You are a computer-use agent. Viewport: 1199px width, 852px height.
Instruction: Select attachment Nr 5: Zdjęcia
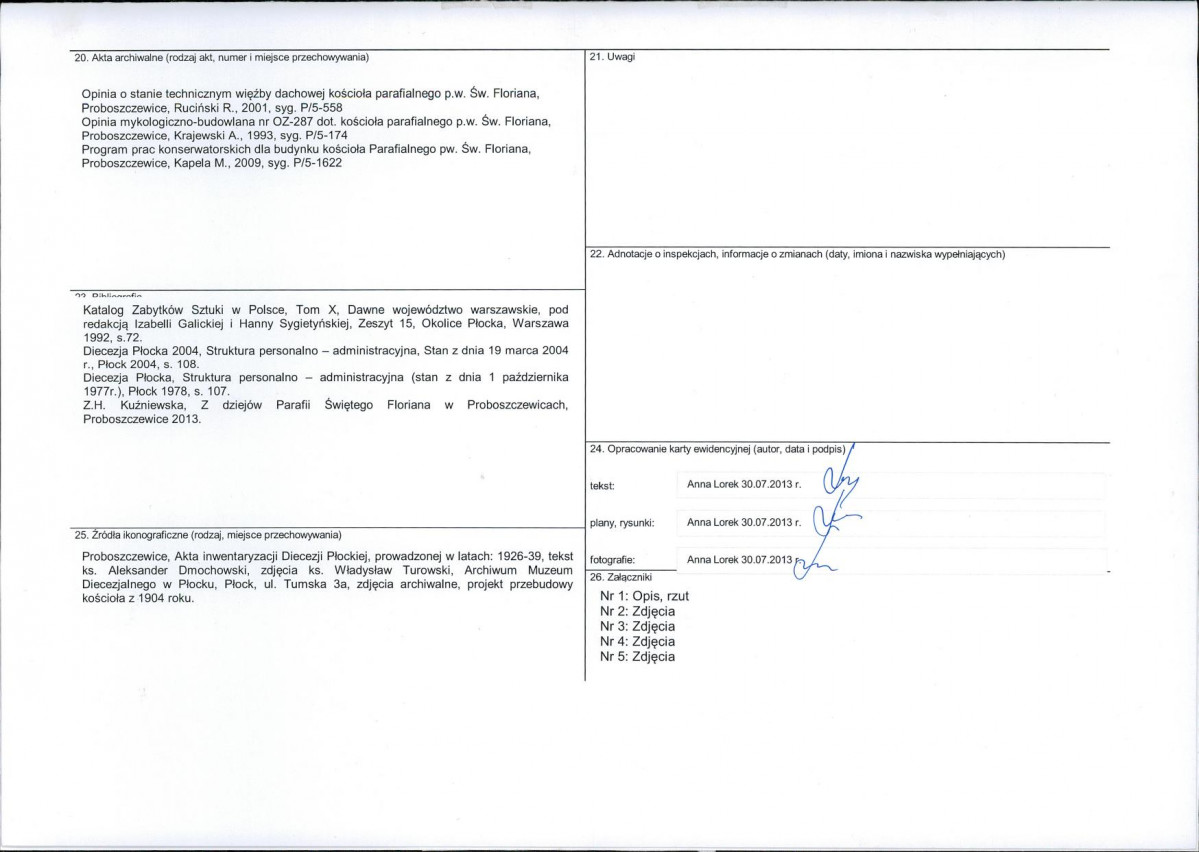click(x=637, y=656)
